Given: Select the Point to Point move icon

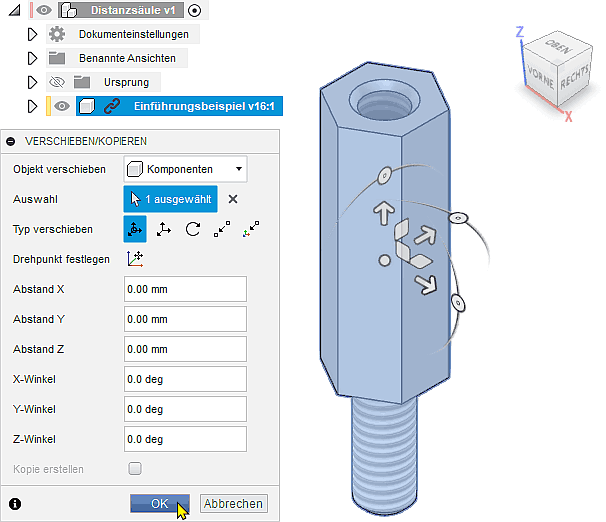Looking at the screenshot, I should coord(222,229).
